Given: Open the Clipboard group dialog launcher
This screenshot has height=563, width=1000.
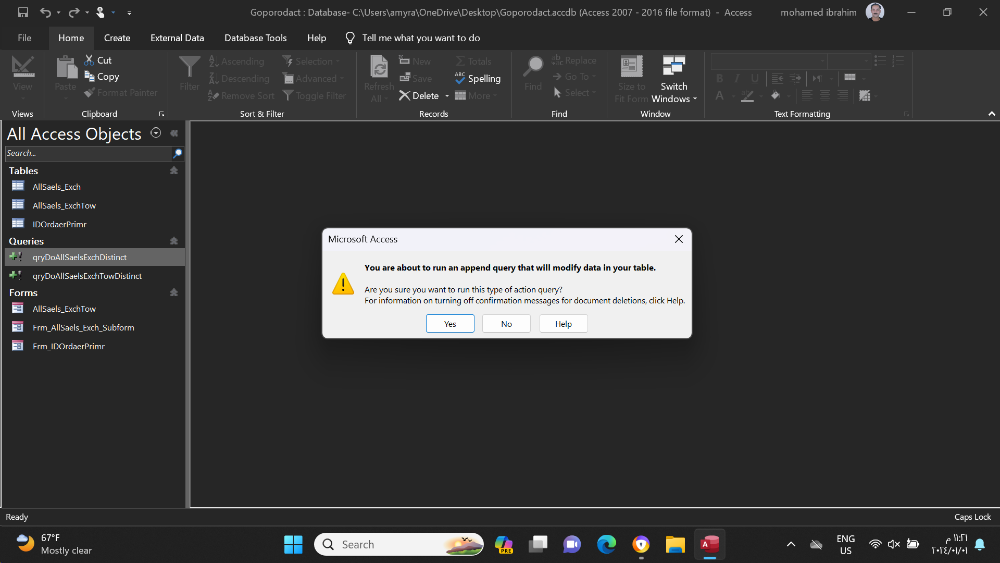Looking at the screenshot, I should click(161, 114).
